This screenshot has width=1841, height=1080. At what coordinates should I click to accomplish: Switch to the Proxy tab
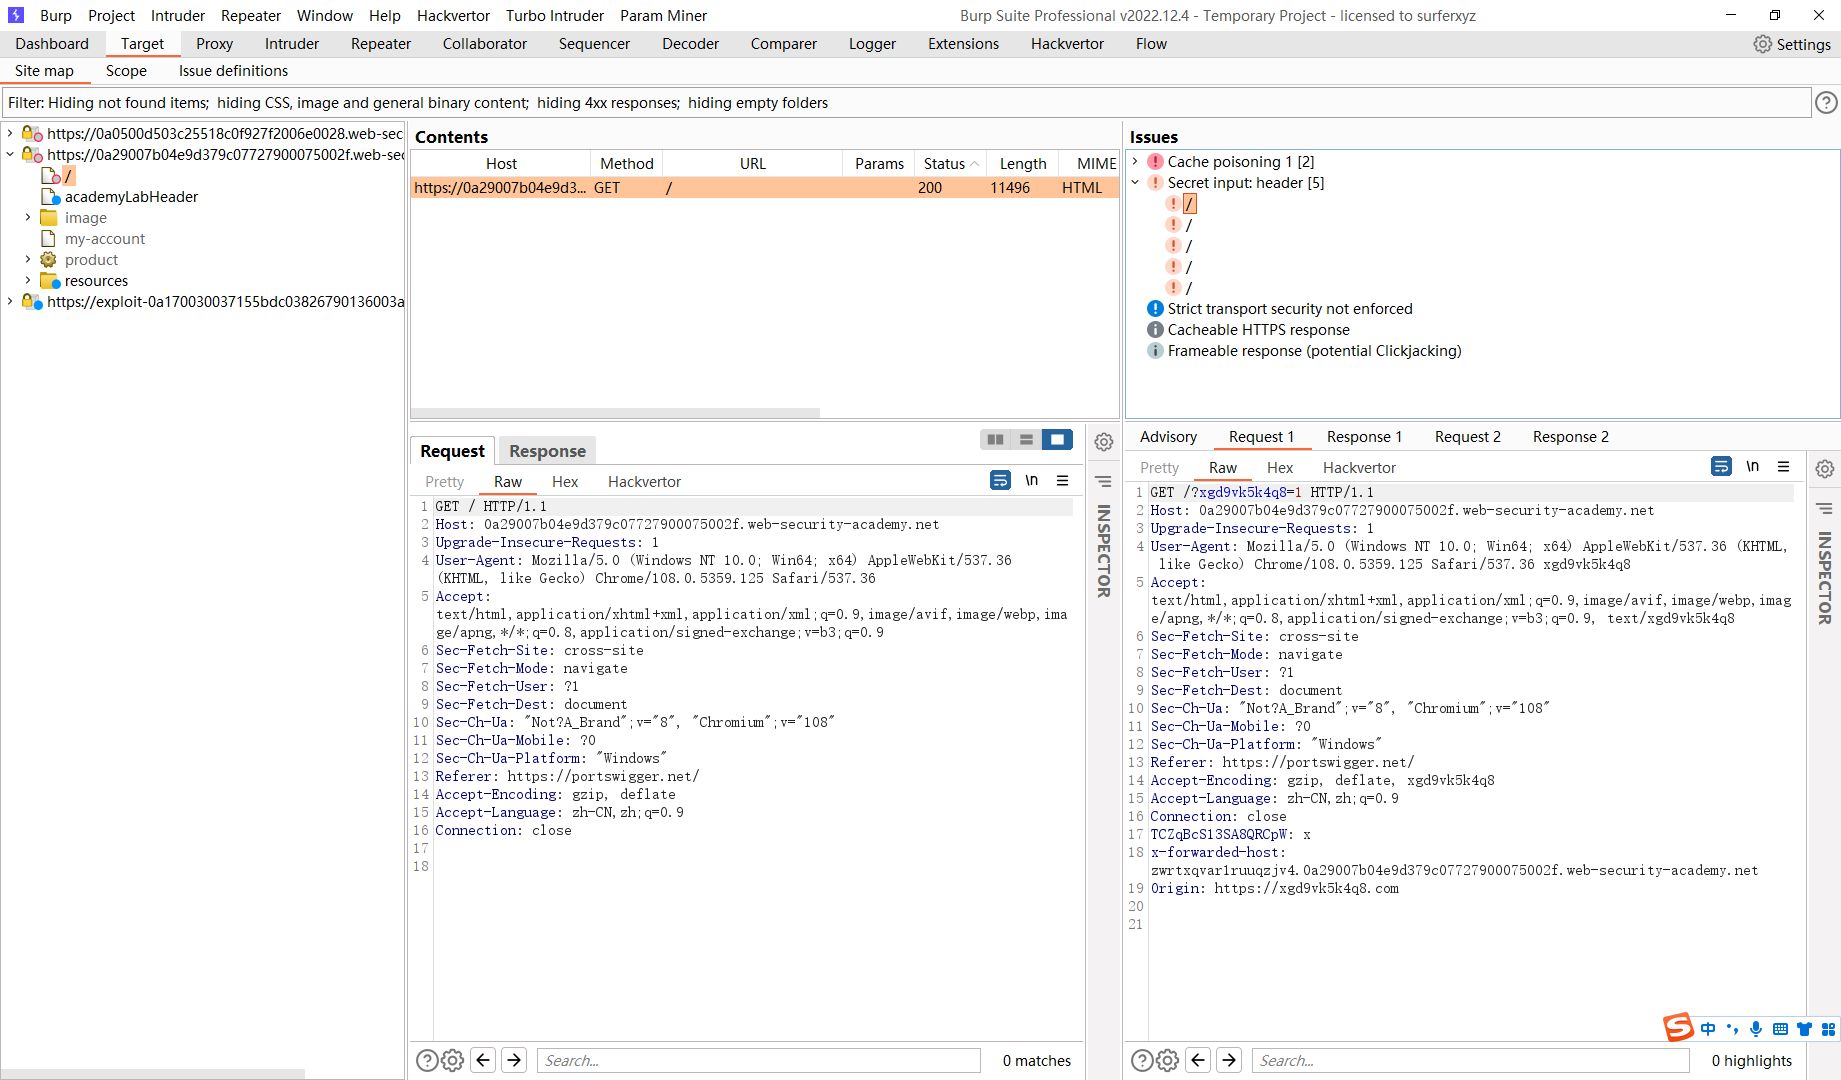pyautogui.click(x=214, y=44)
